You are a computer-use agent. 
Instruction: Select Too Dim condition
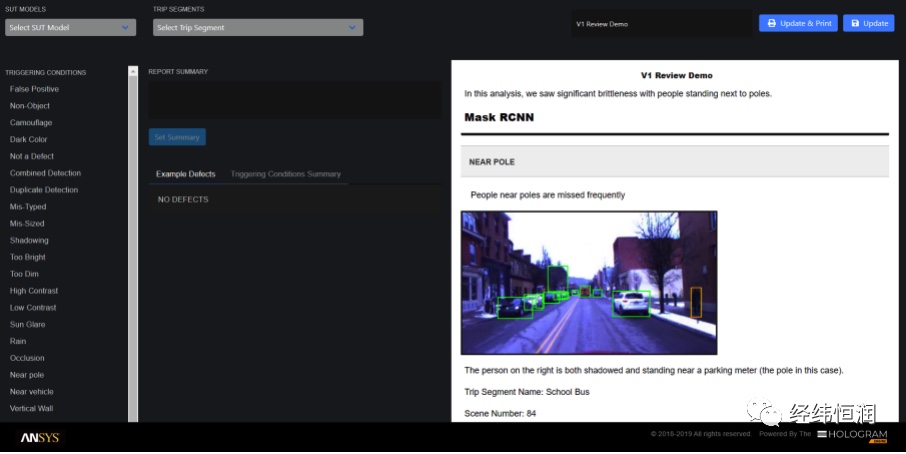click(24, 274)
